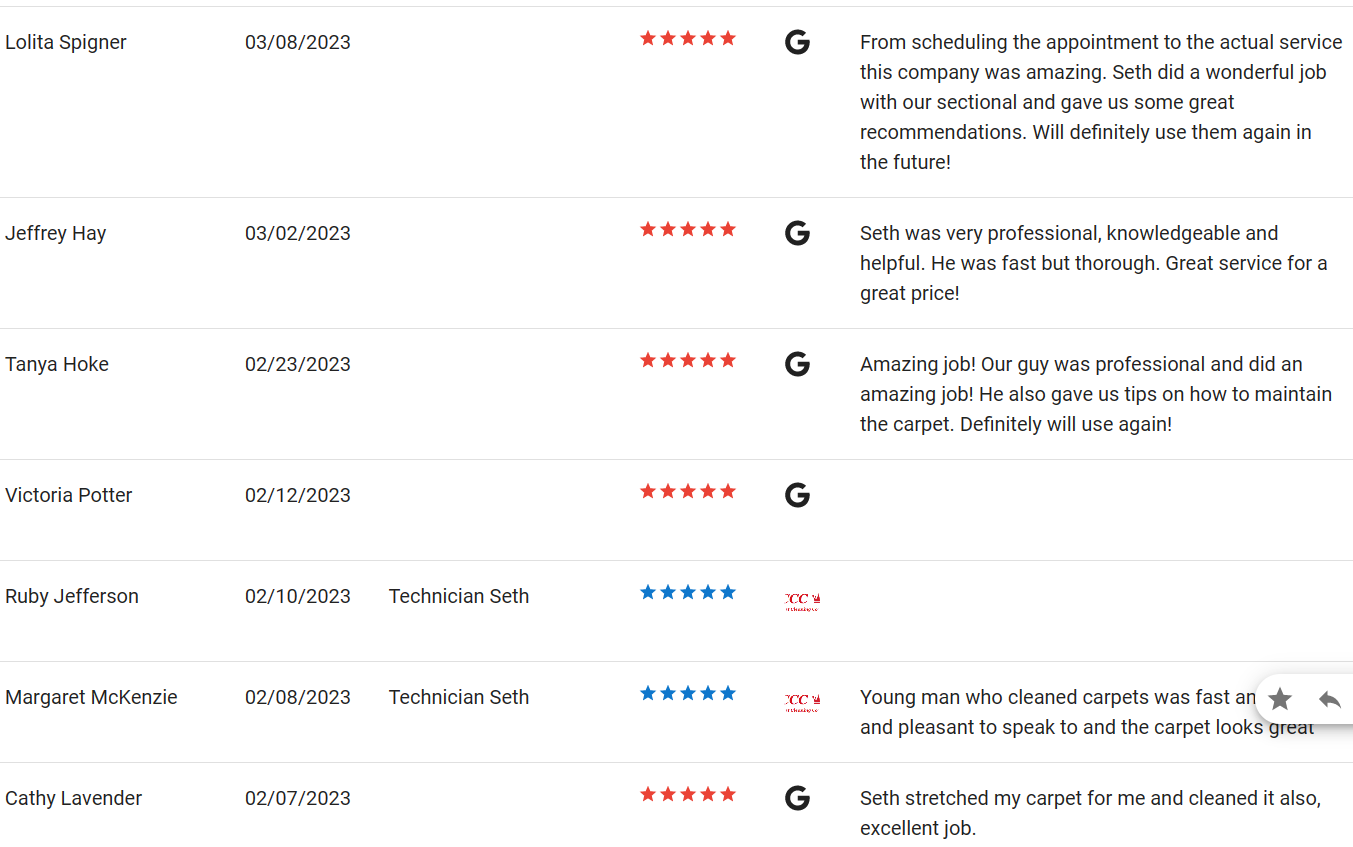
Task: Select reviewer name Victoria Potter
Action: pos(69,495)
